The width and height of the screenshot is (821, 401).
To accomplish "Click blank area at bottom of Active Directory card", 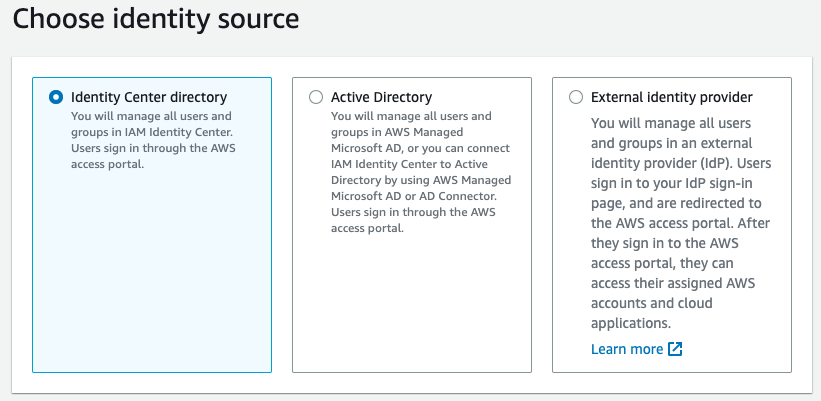I will point(411,320).
